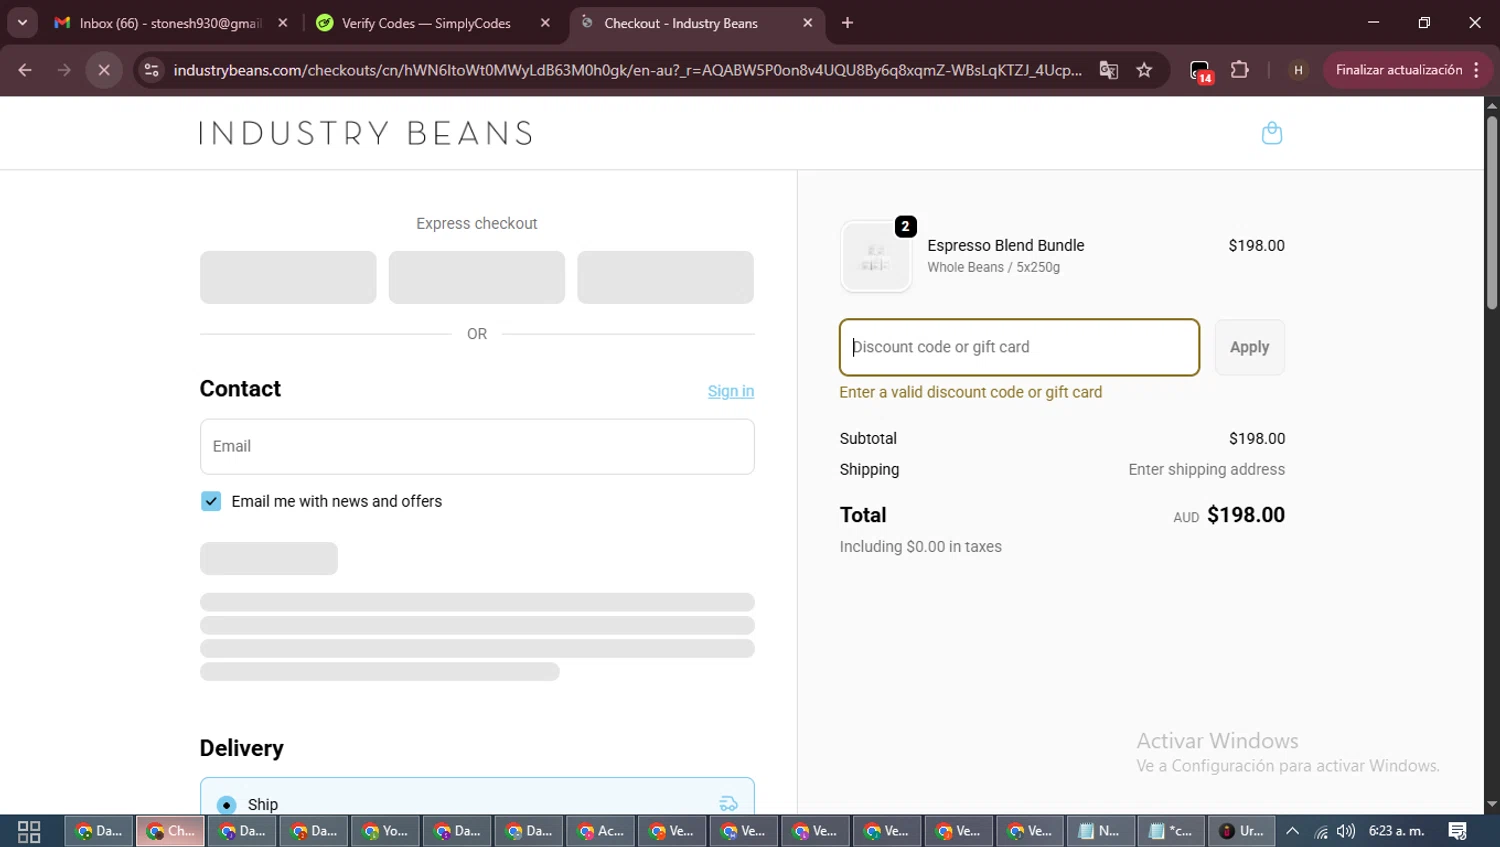Screen dimensions: 1500x847
Task: Select the Ship delivery radio option
Action: 227,805
